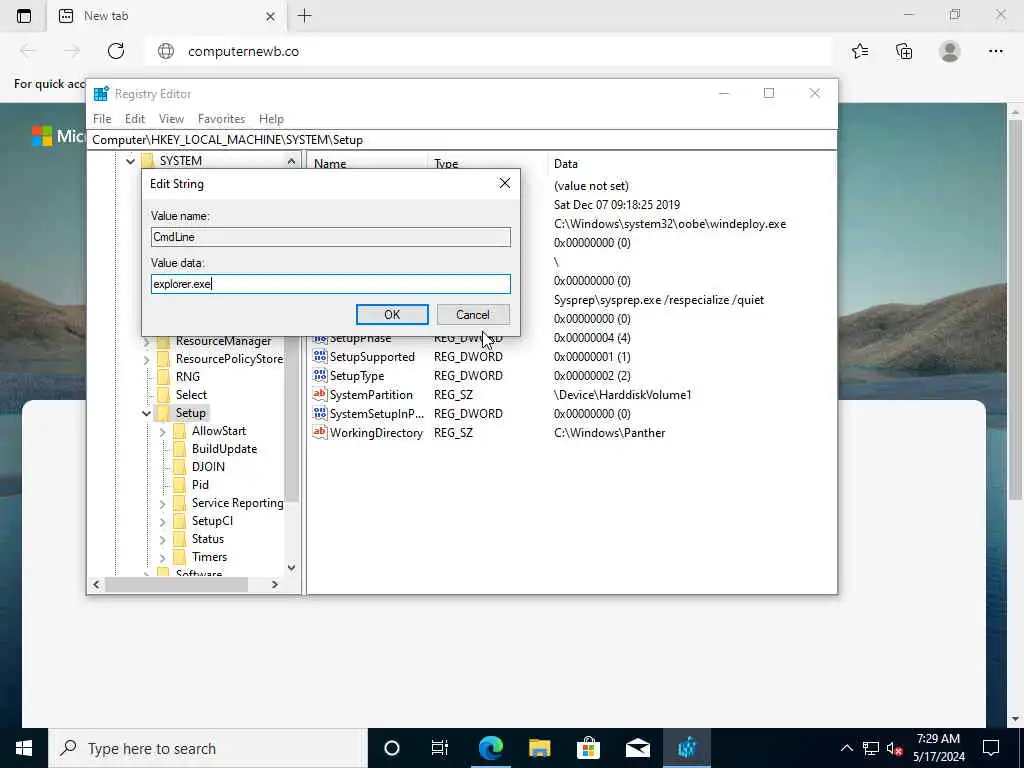Expand the Timers key
This screenshot has height=768, width=1024.
point(163,557)
